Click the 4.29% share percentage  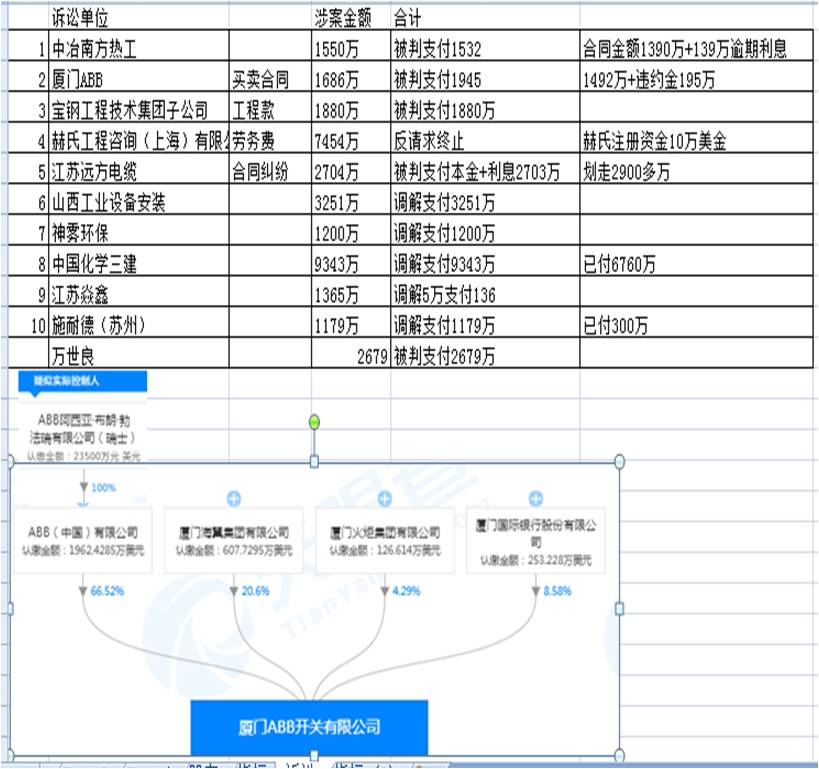tap(406, 591)
